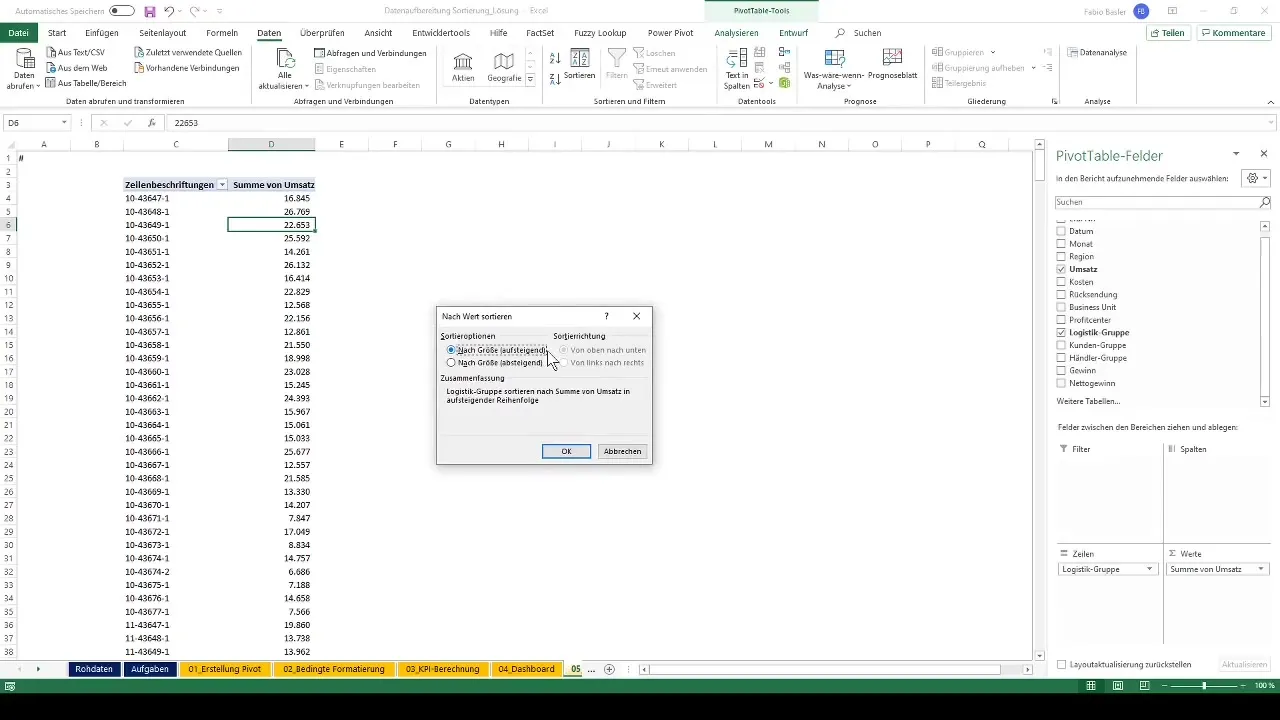
Task: Load data Aus Tabelle/Bereich
Action: point(85,83)
